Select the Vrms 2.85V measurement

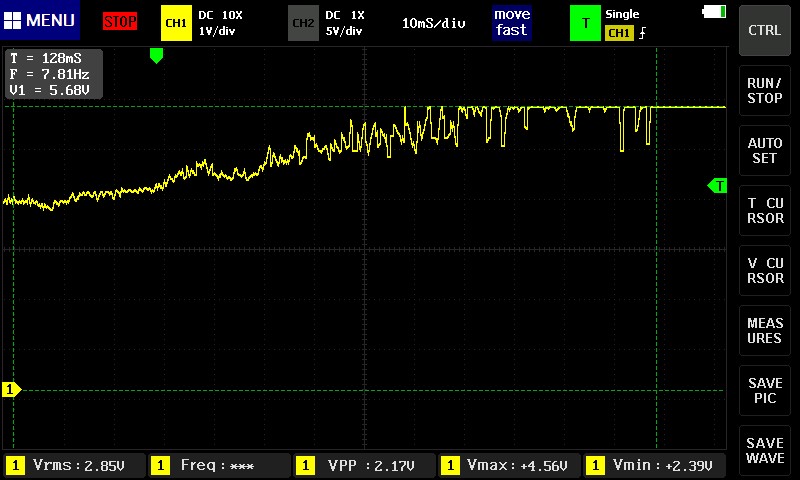point(75,465)
